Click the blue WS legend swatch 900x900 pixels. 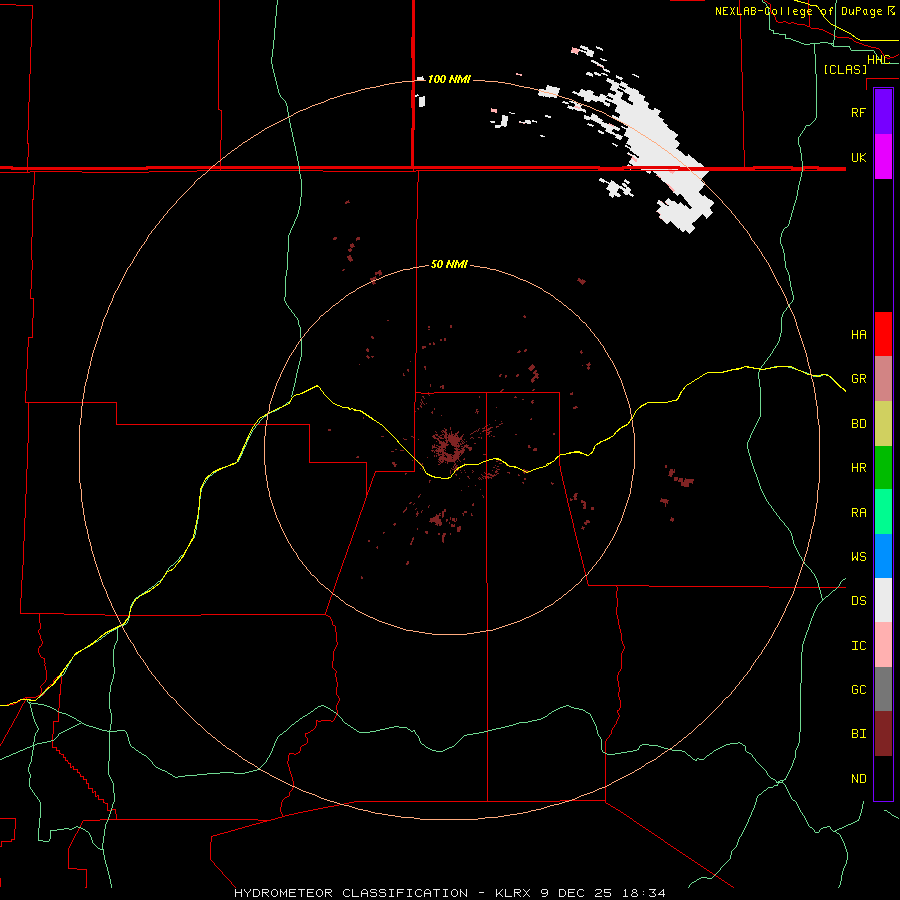point(883,556)
